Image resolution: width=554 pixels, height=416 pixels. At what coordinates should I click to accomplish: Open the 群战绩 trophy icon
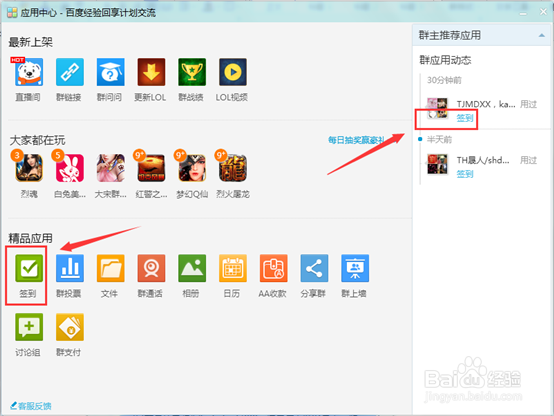(x=192, y=72)
